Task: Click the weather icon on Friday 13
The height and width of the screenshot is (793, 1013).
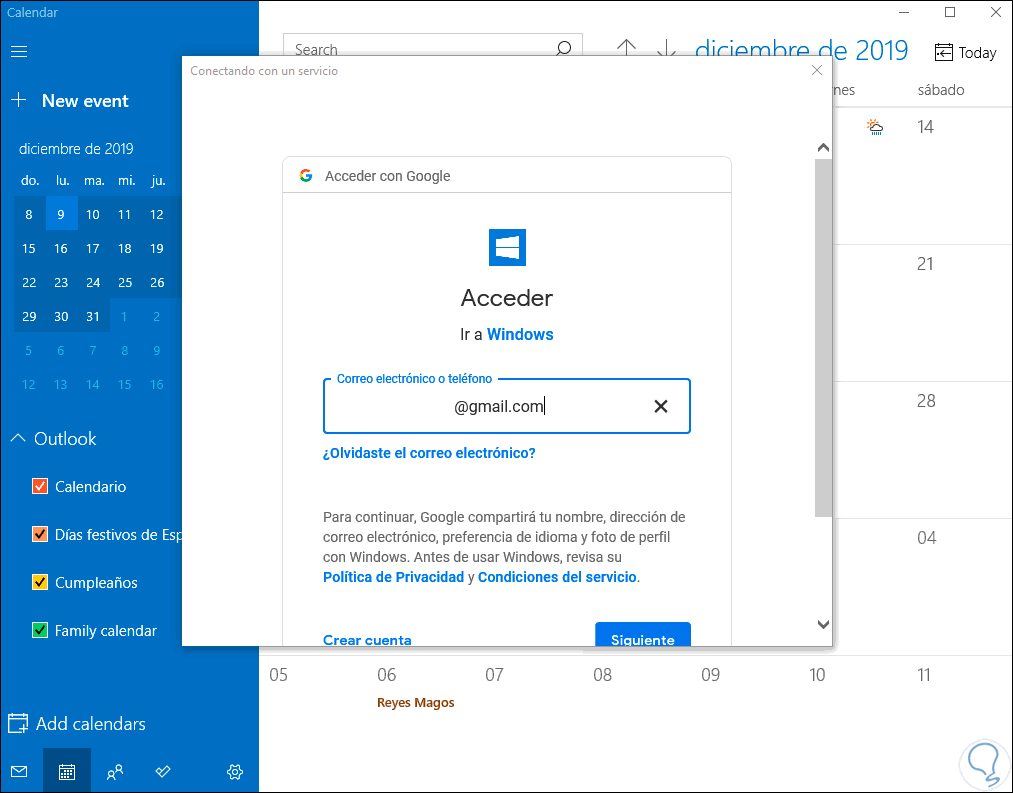Action: tap(875, 127)
